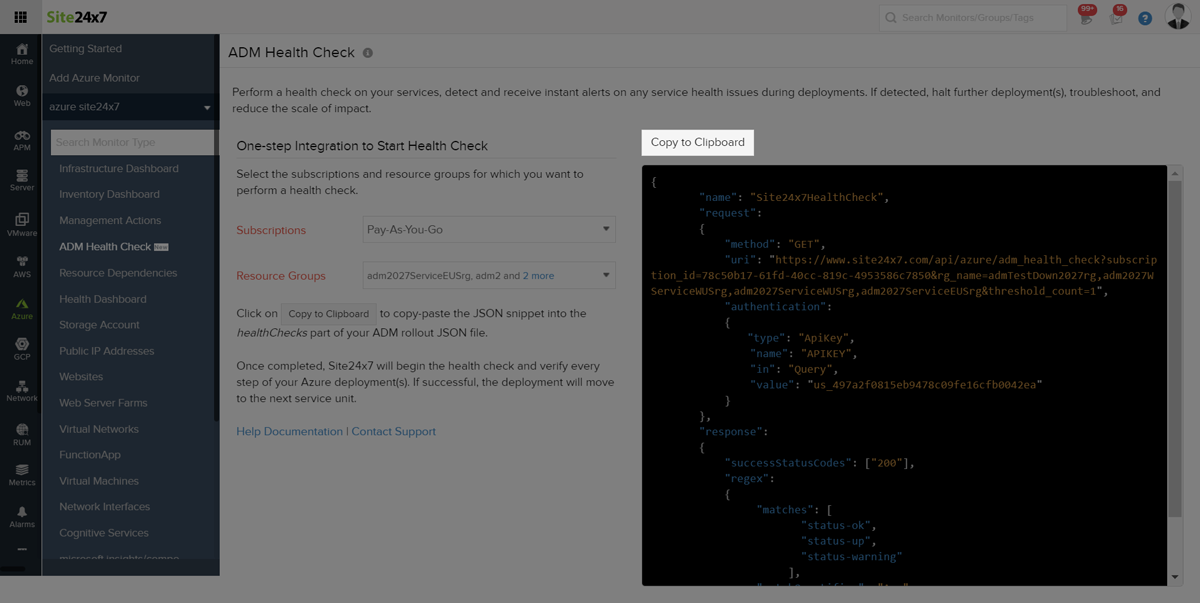Click the highlighted Copy to Clipboard button
Viewport: 1200px width, 603px height.
(x=697, y=142)
